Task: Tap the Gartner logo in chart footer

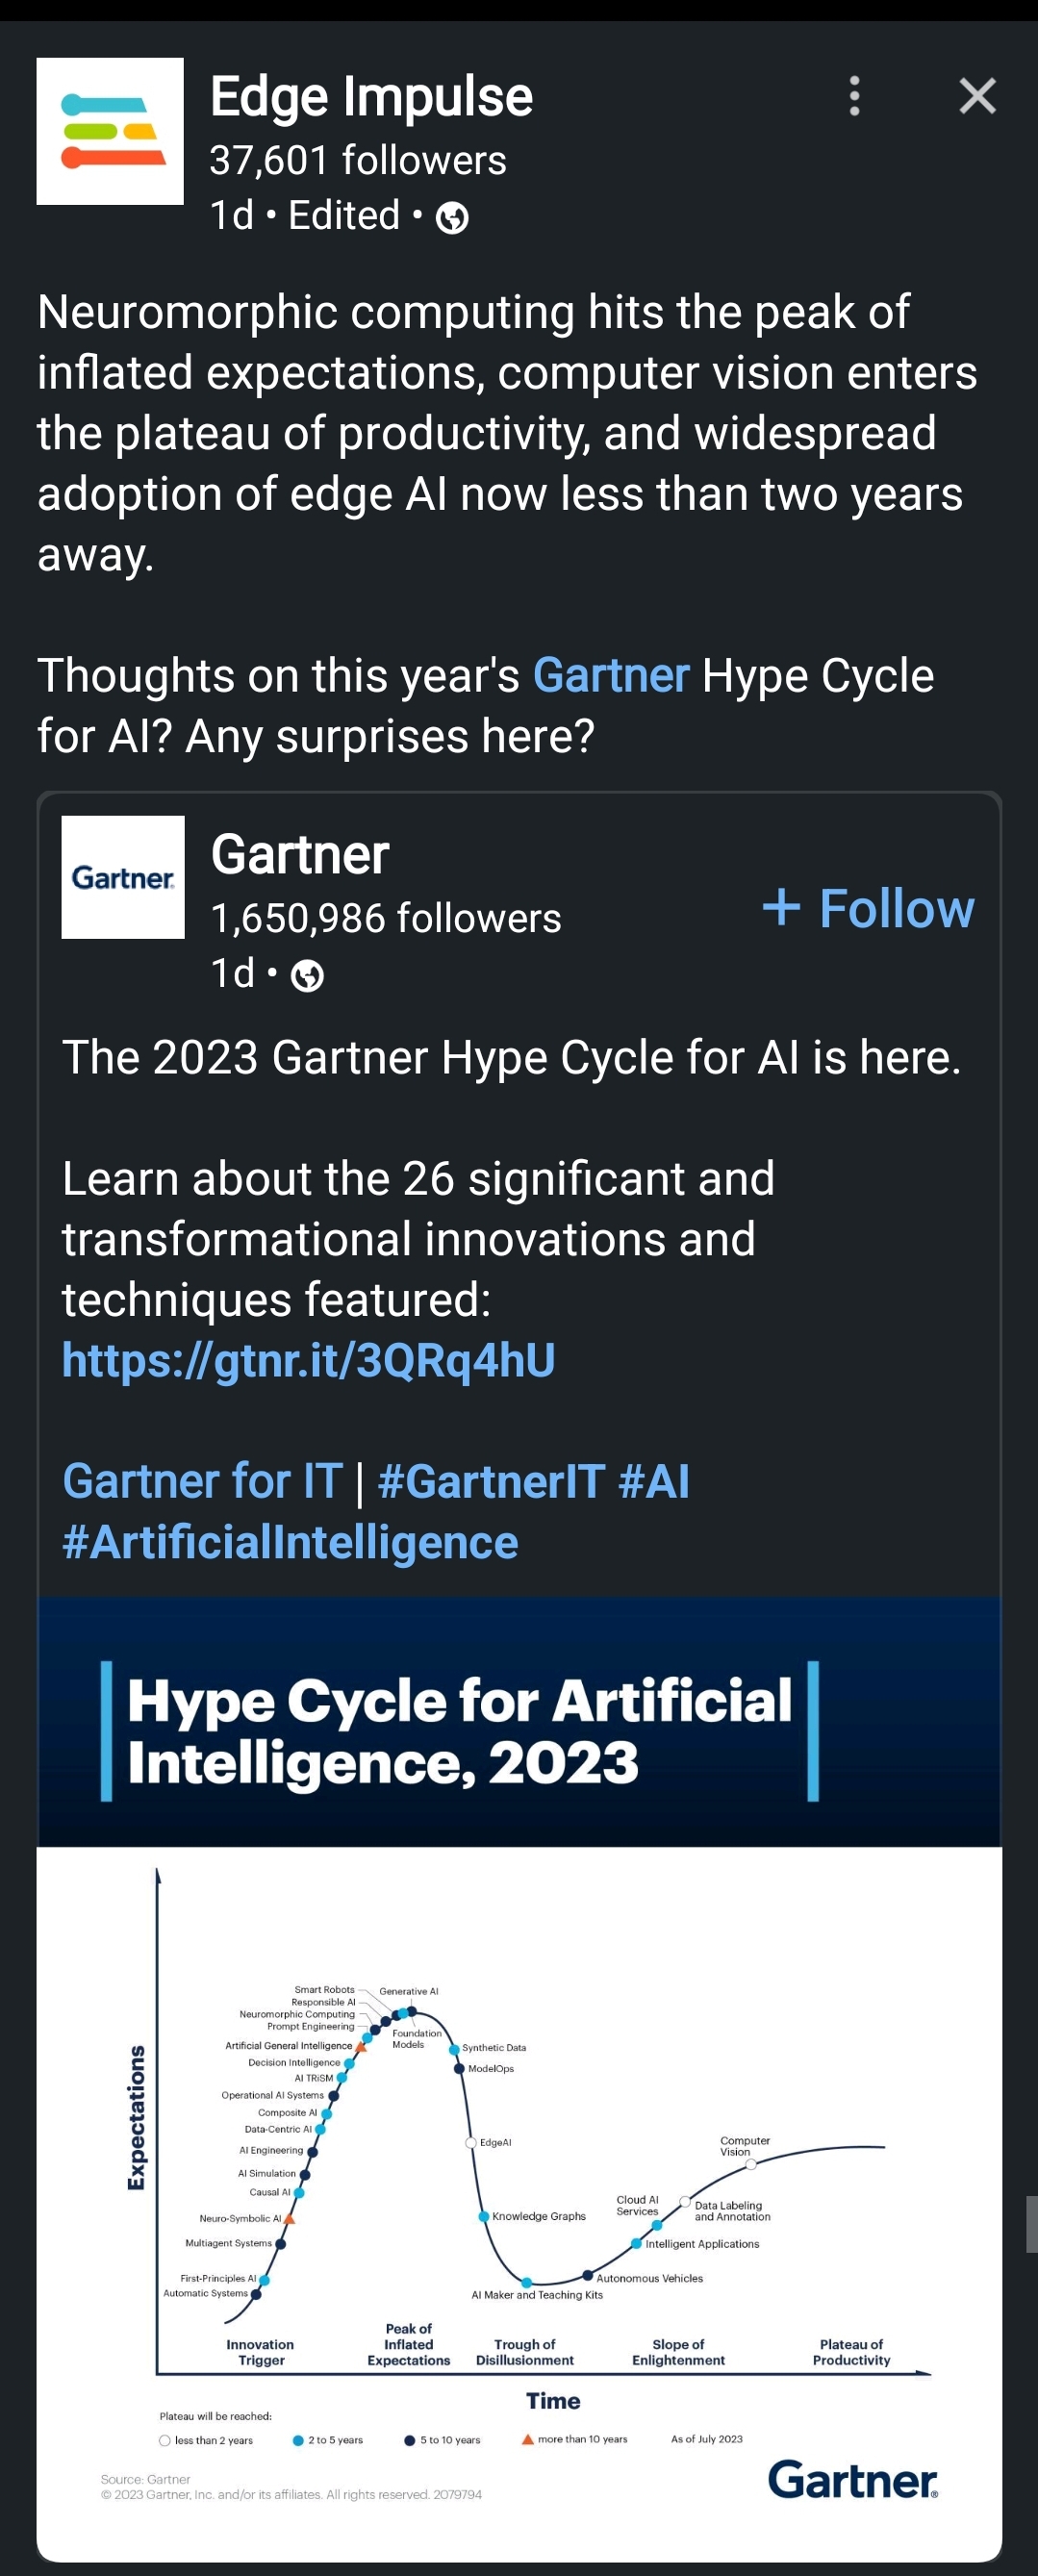Action: point(852,2480)
